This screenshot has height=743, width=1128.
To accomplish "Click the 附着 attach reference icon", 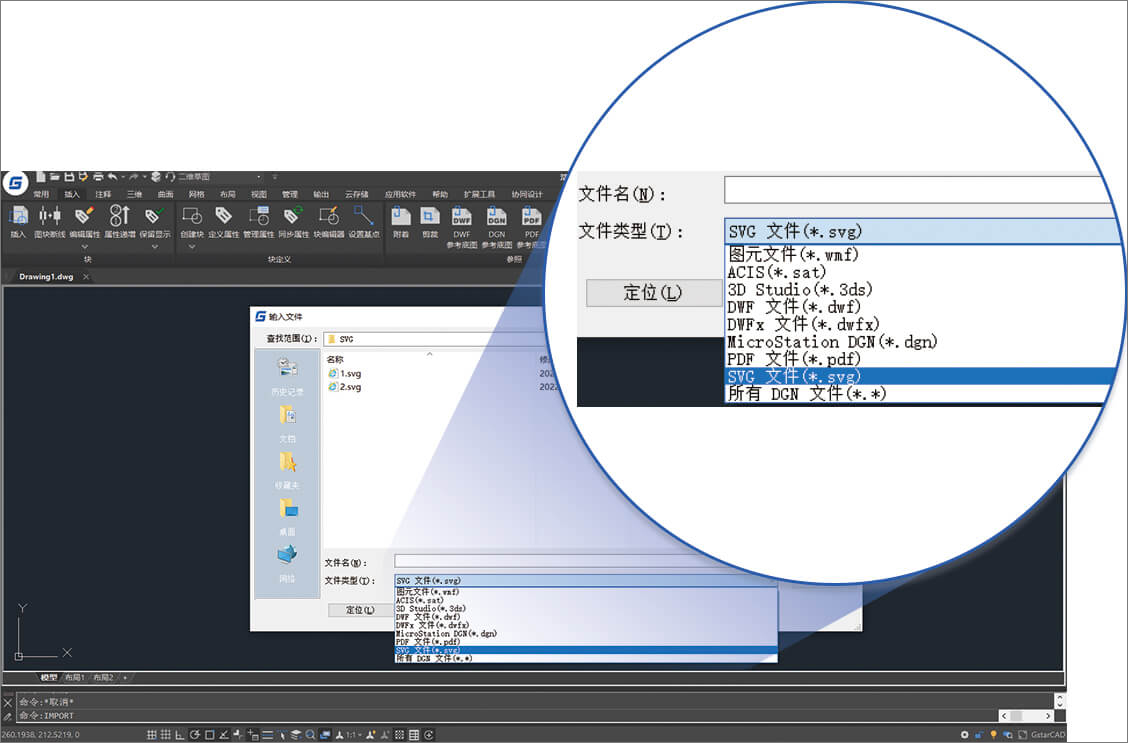I will tap(401, 221).
